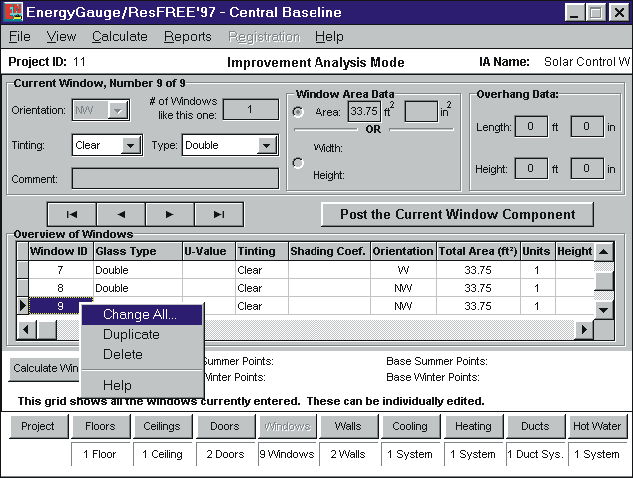Open the Cooling section
The height and width of the screenshot is (478, 633).
pyautogui.click(x=410, y=426)
